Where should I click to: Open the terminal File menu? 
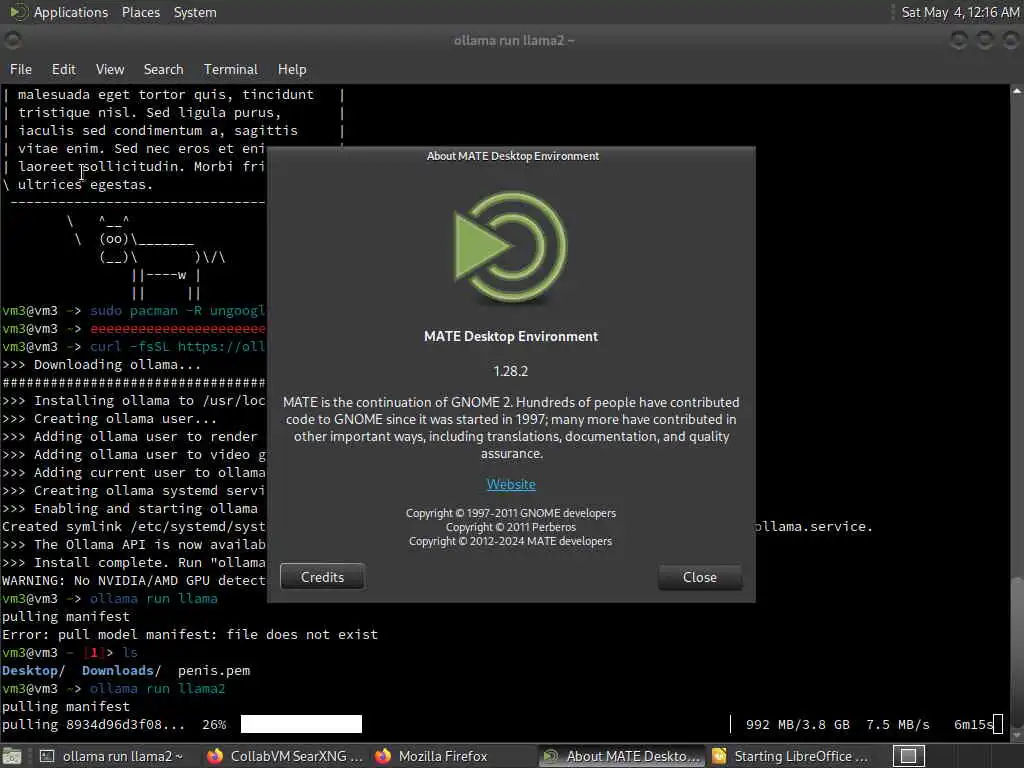[x=20, y=69]
